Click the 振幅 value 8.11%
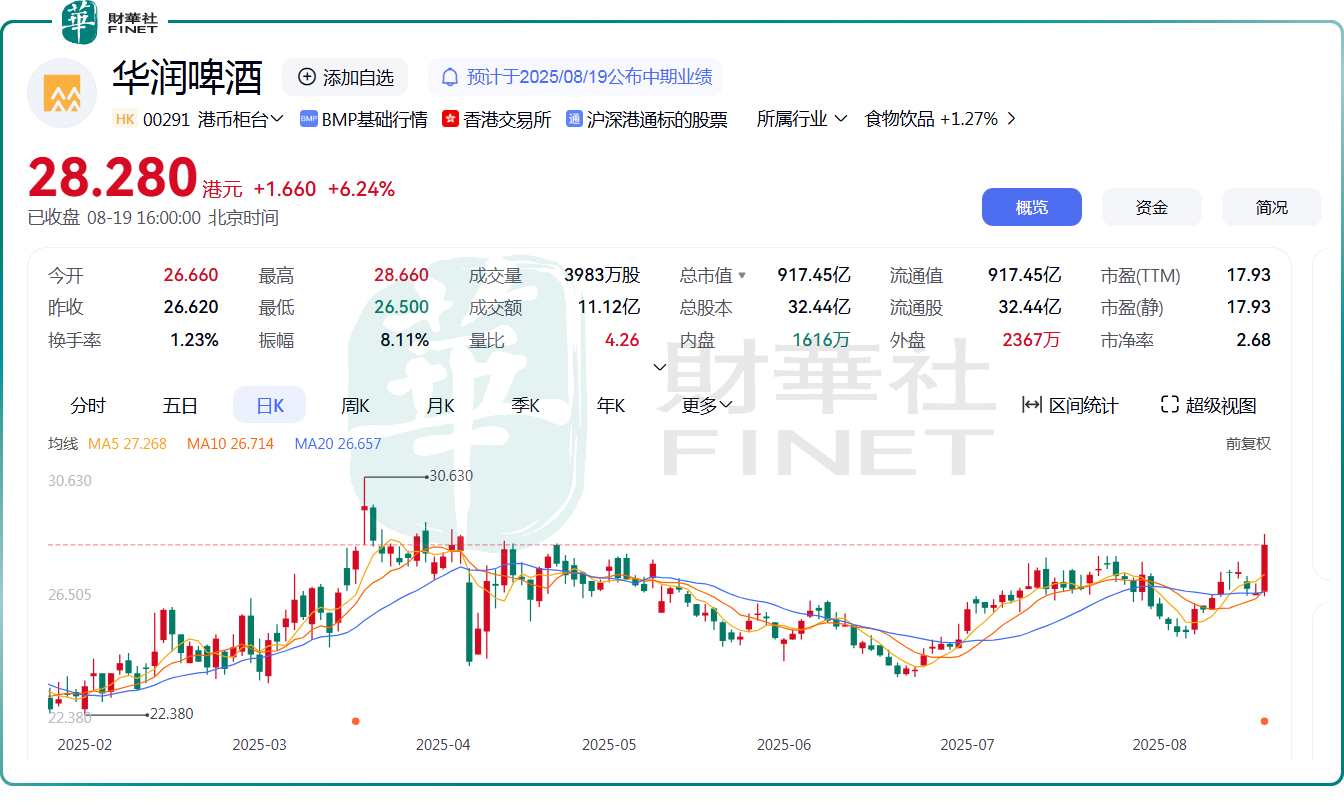Image resolution: width=1344 pixels, height=806 pixels. coord(404,340)
